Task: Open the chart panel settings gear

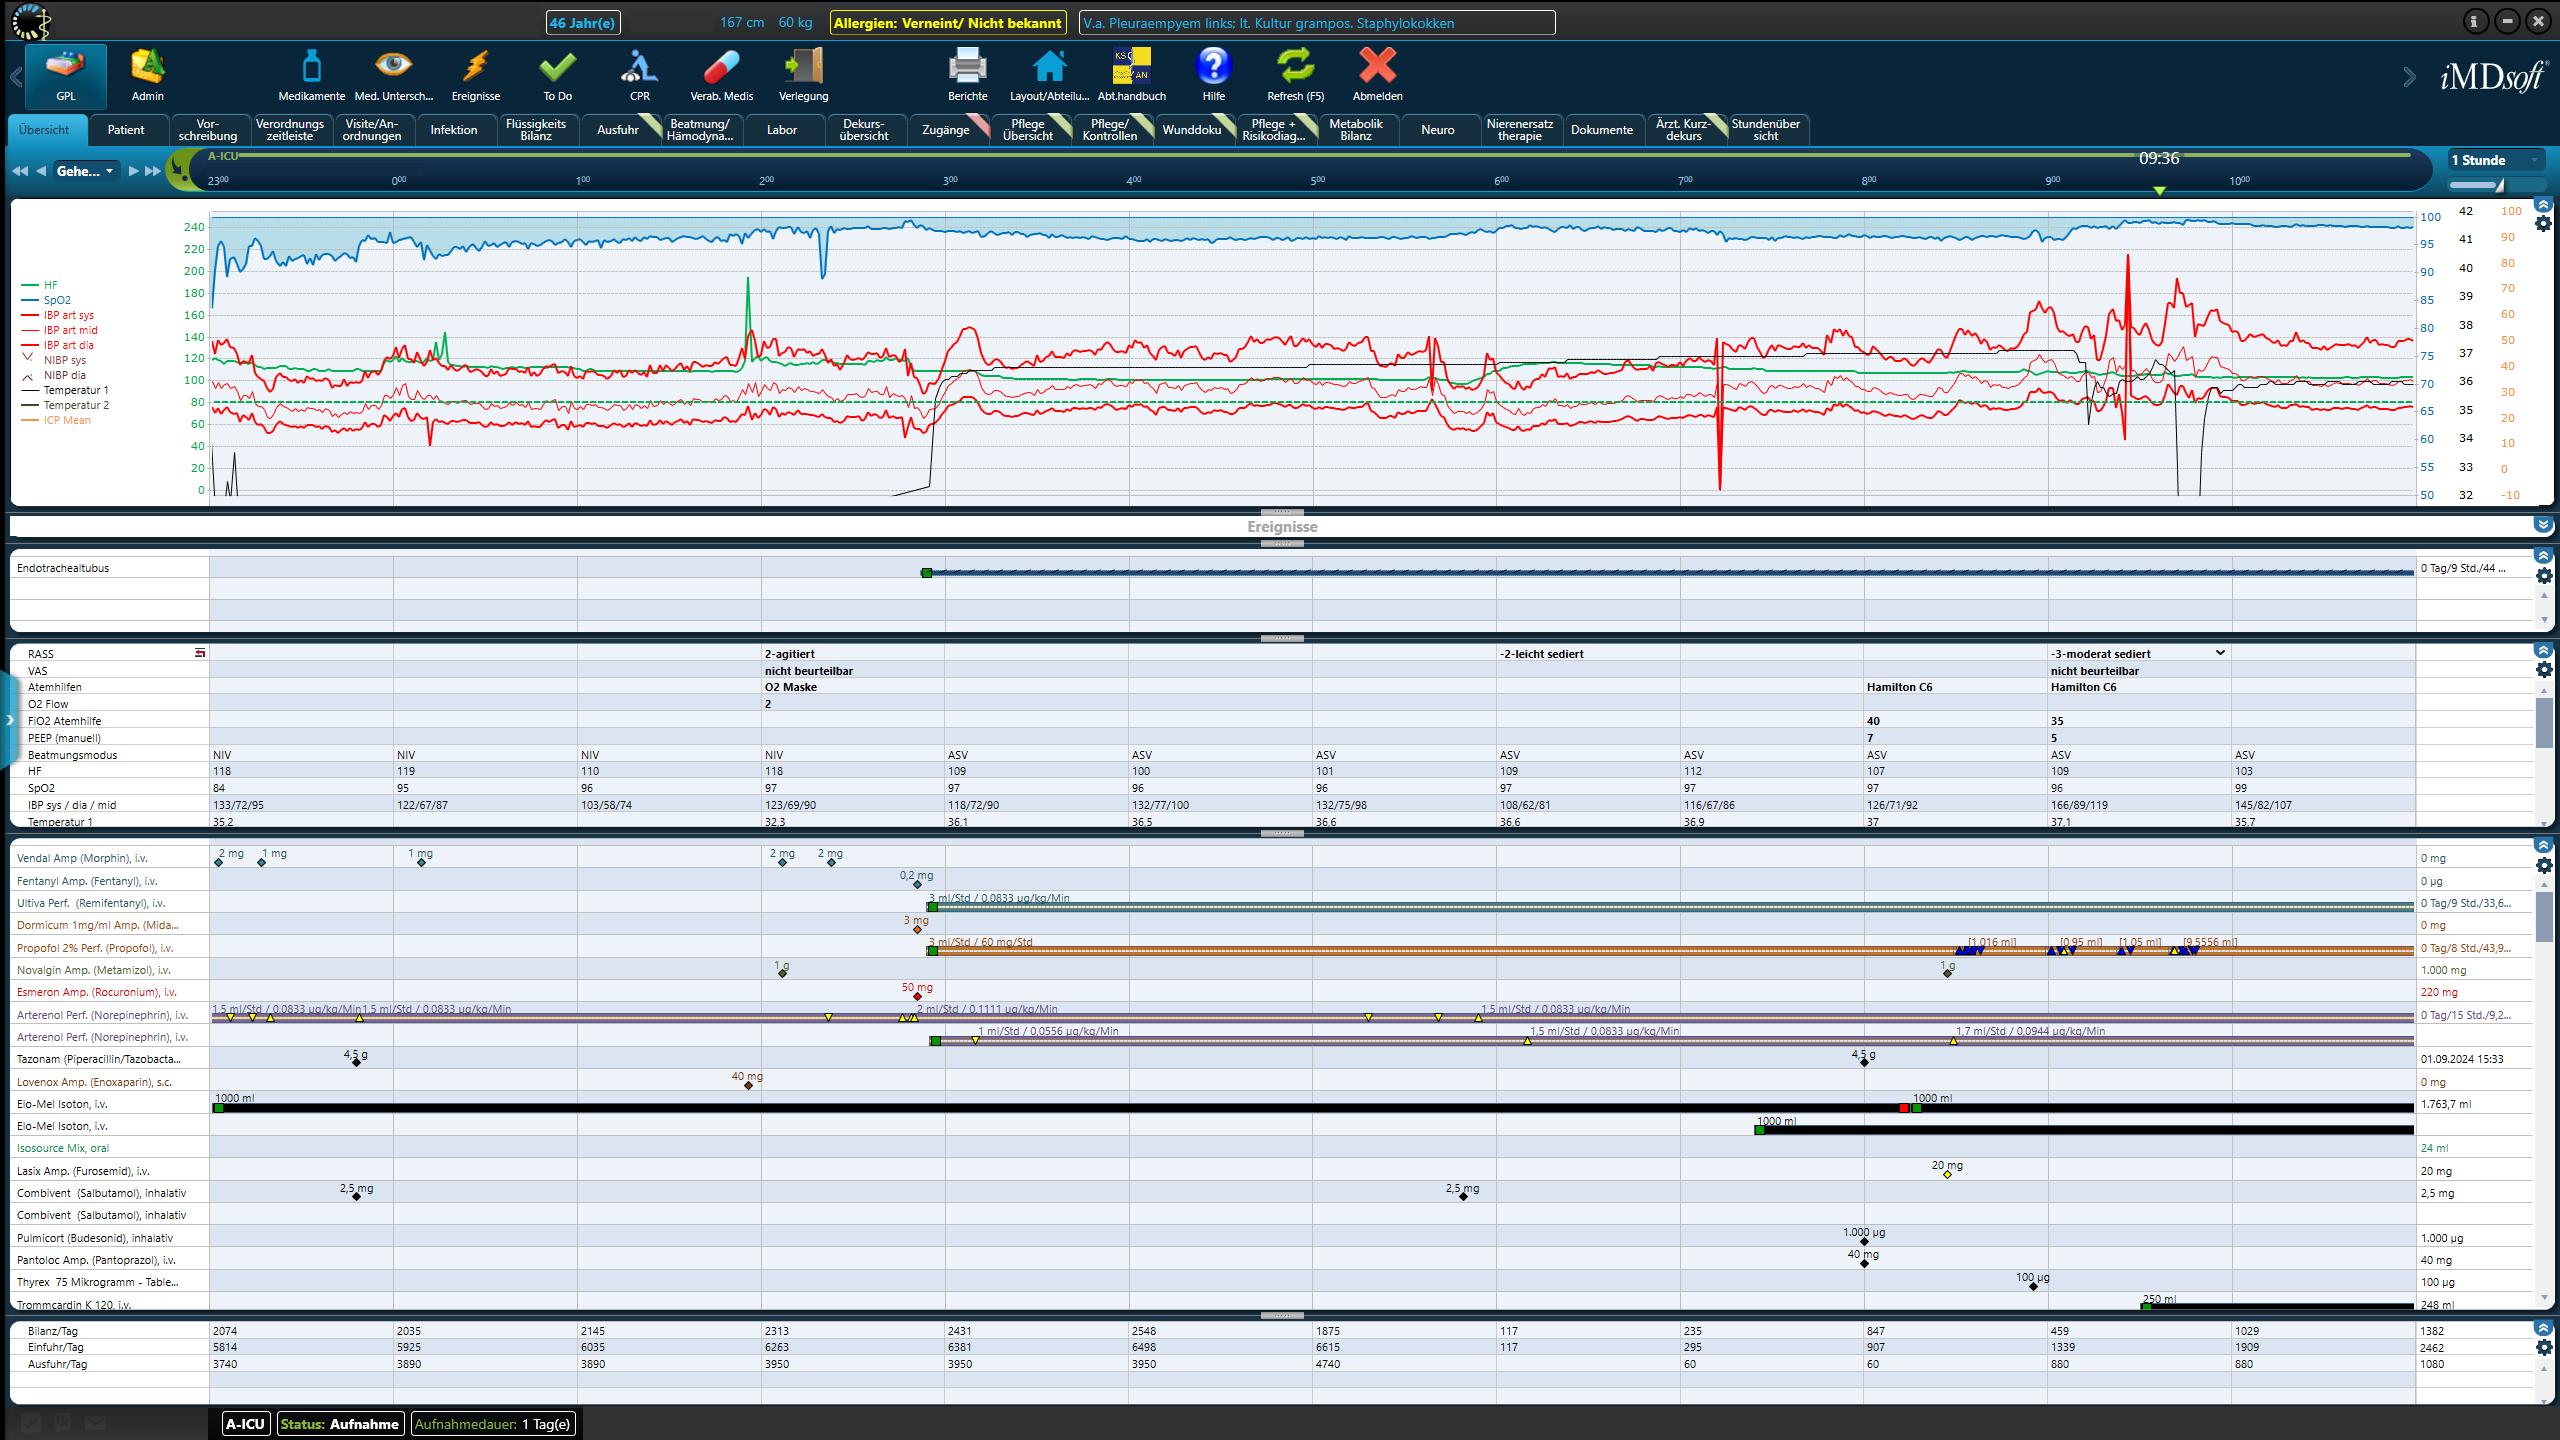Action: pyautogui.click(x=2543, y=224)
